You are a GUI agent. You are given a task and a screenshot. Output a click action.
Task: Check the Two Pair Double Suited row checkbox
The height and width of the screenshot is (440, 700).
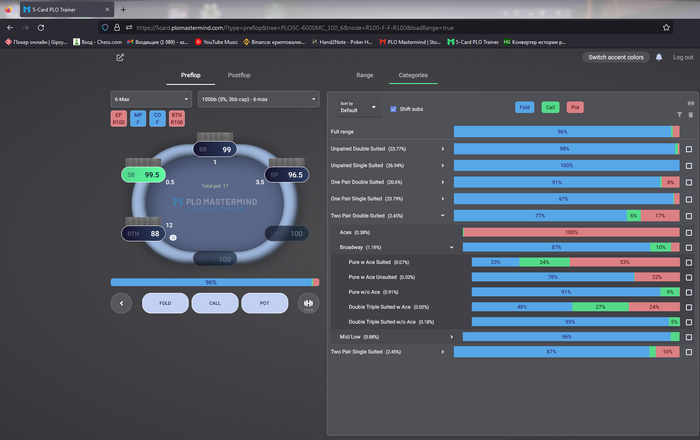coord(689,216)
